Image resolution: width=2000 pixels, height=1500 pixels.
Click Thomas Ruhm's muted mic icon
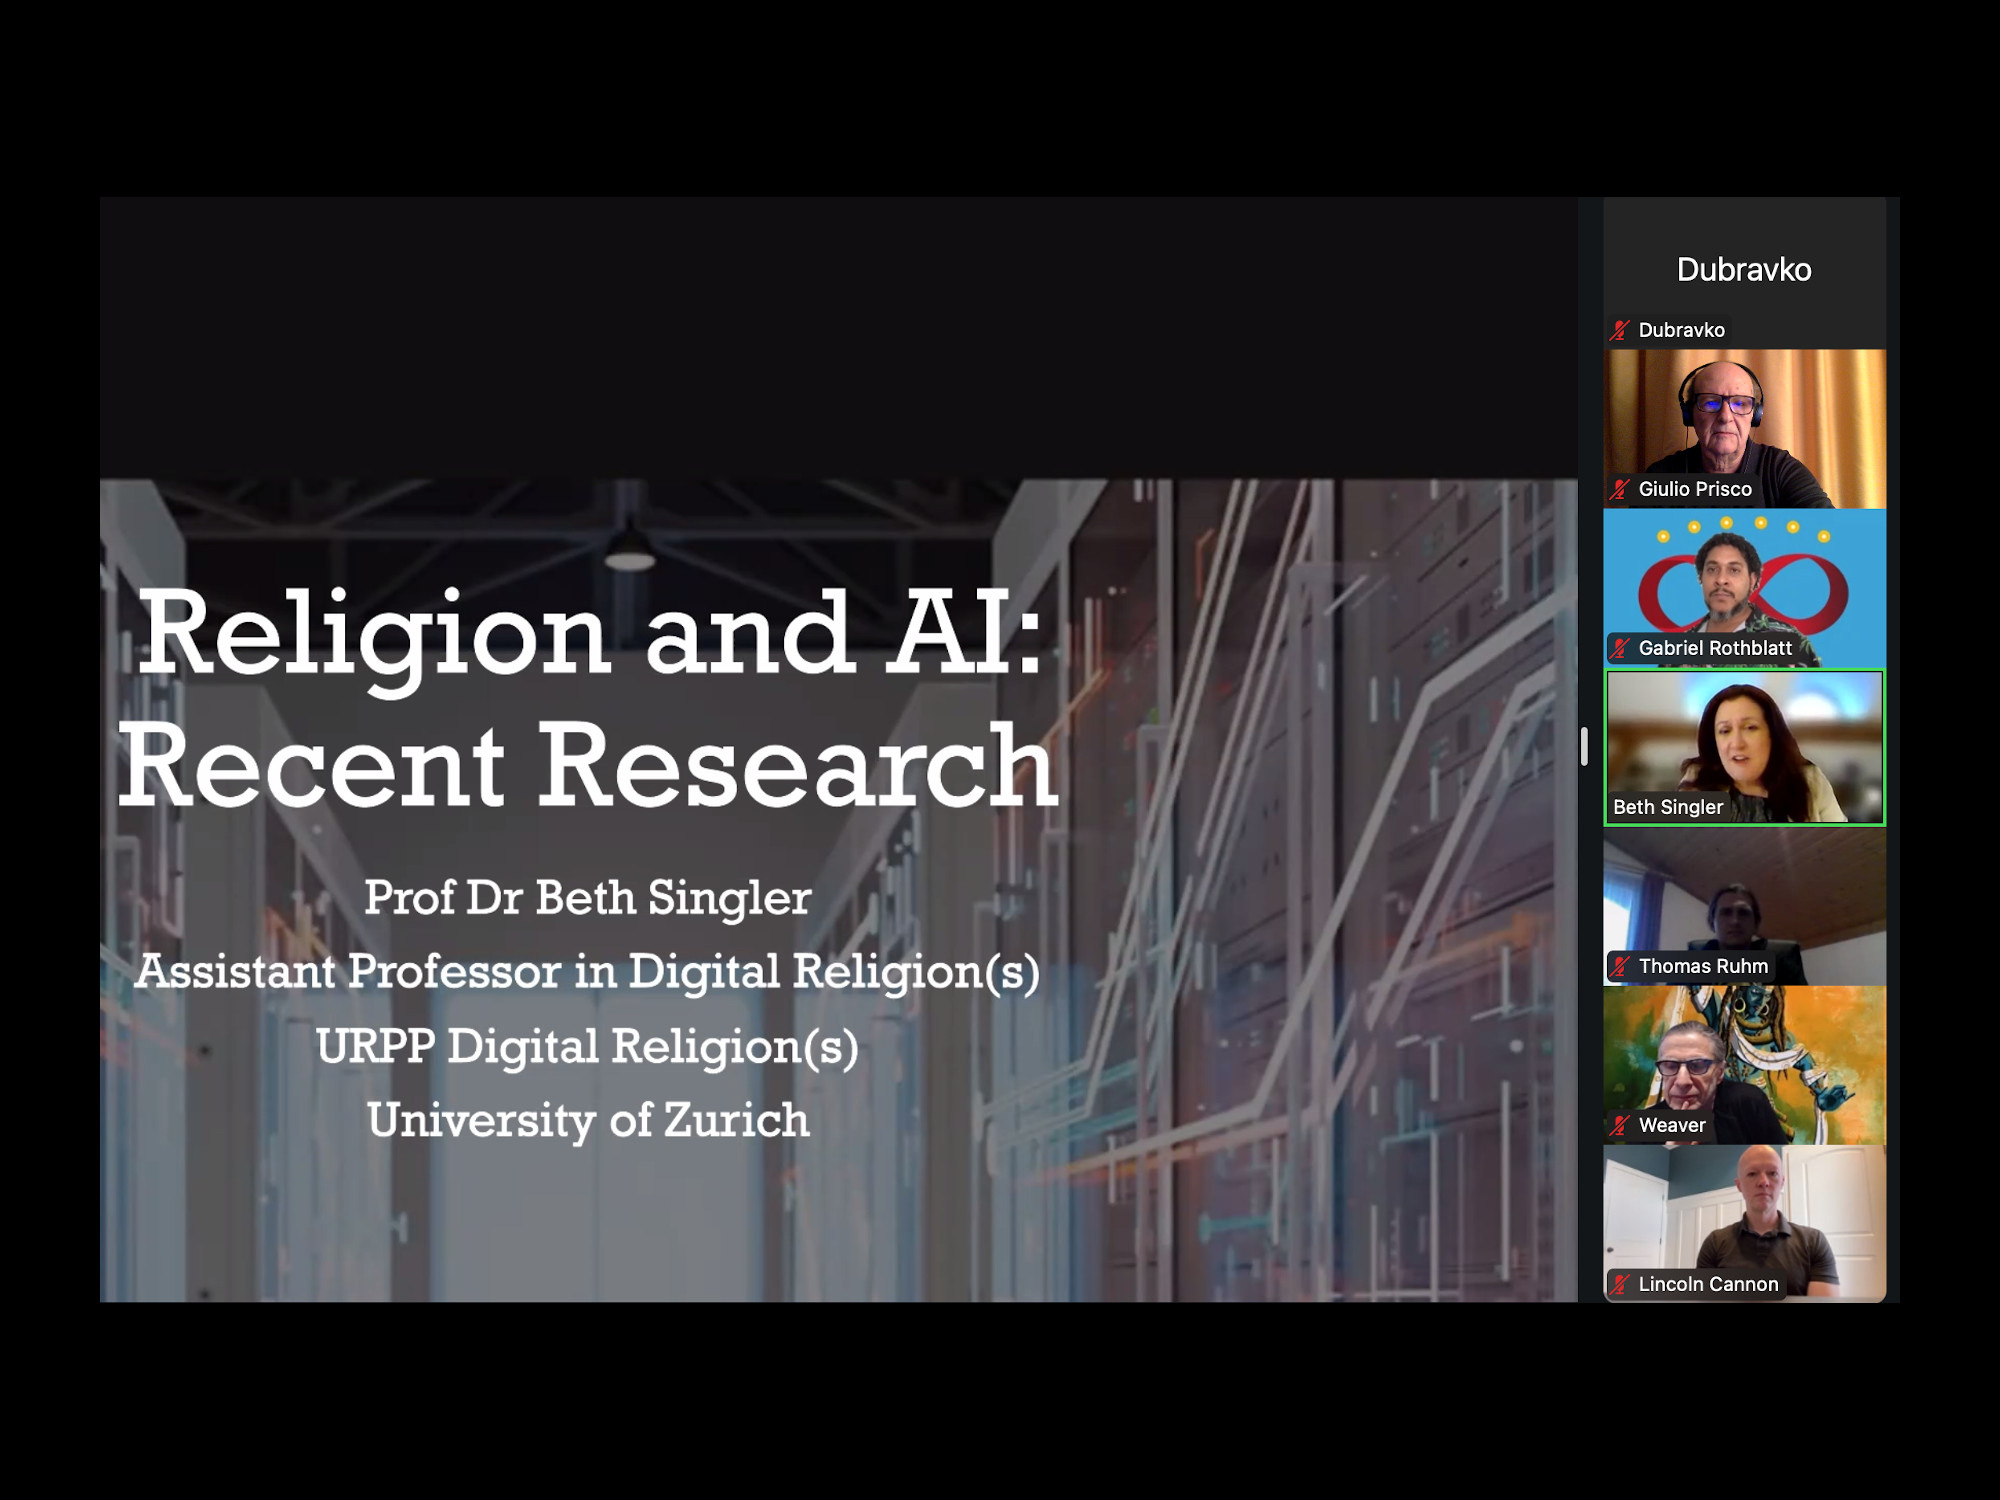1620,966
